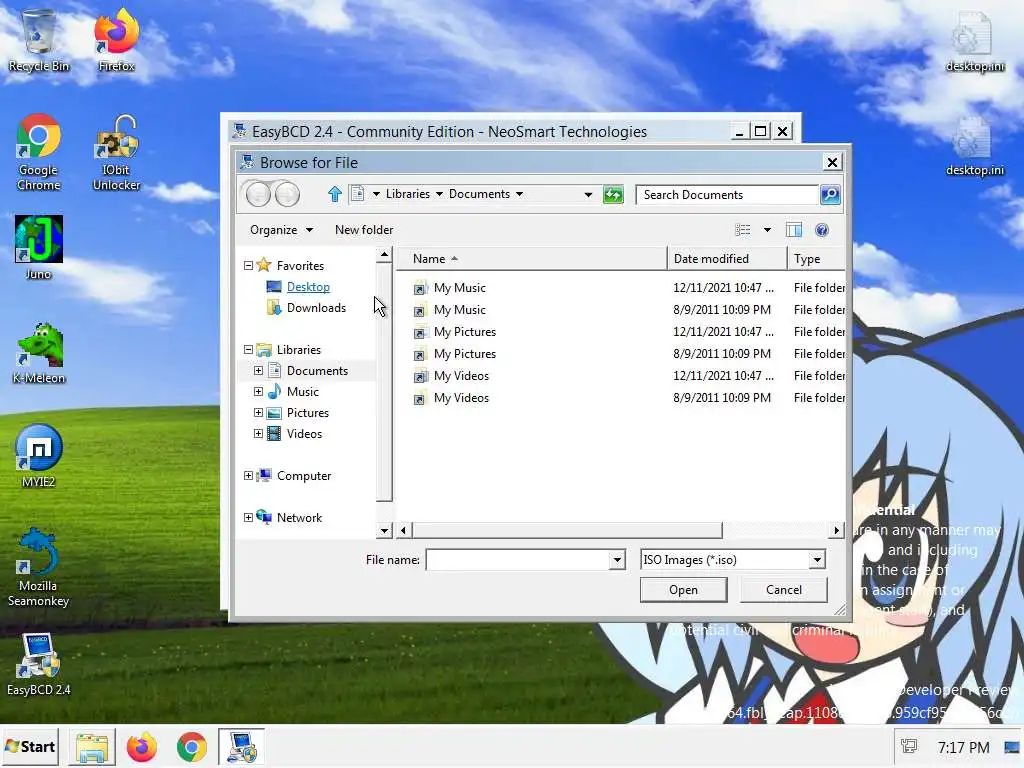
Task: Open Google Chrome desktop shortcut
Action: point(39,152)
